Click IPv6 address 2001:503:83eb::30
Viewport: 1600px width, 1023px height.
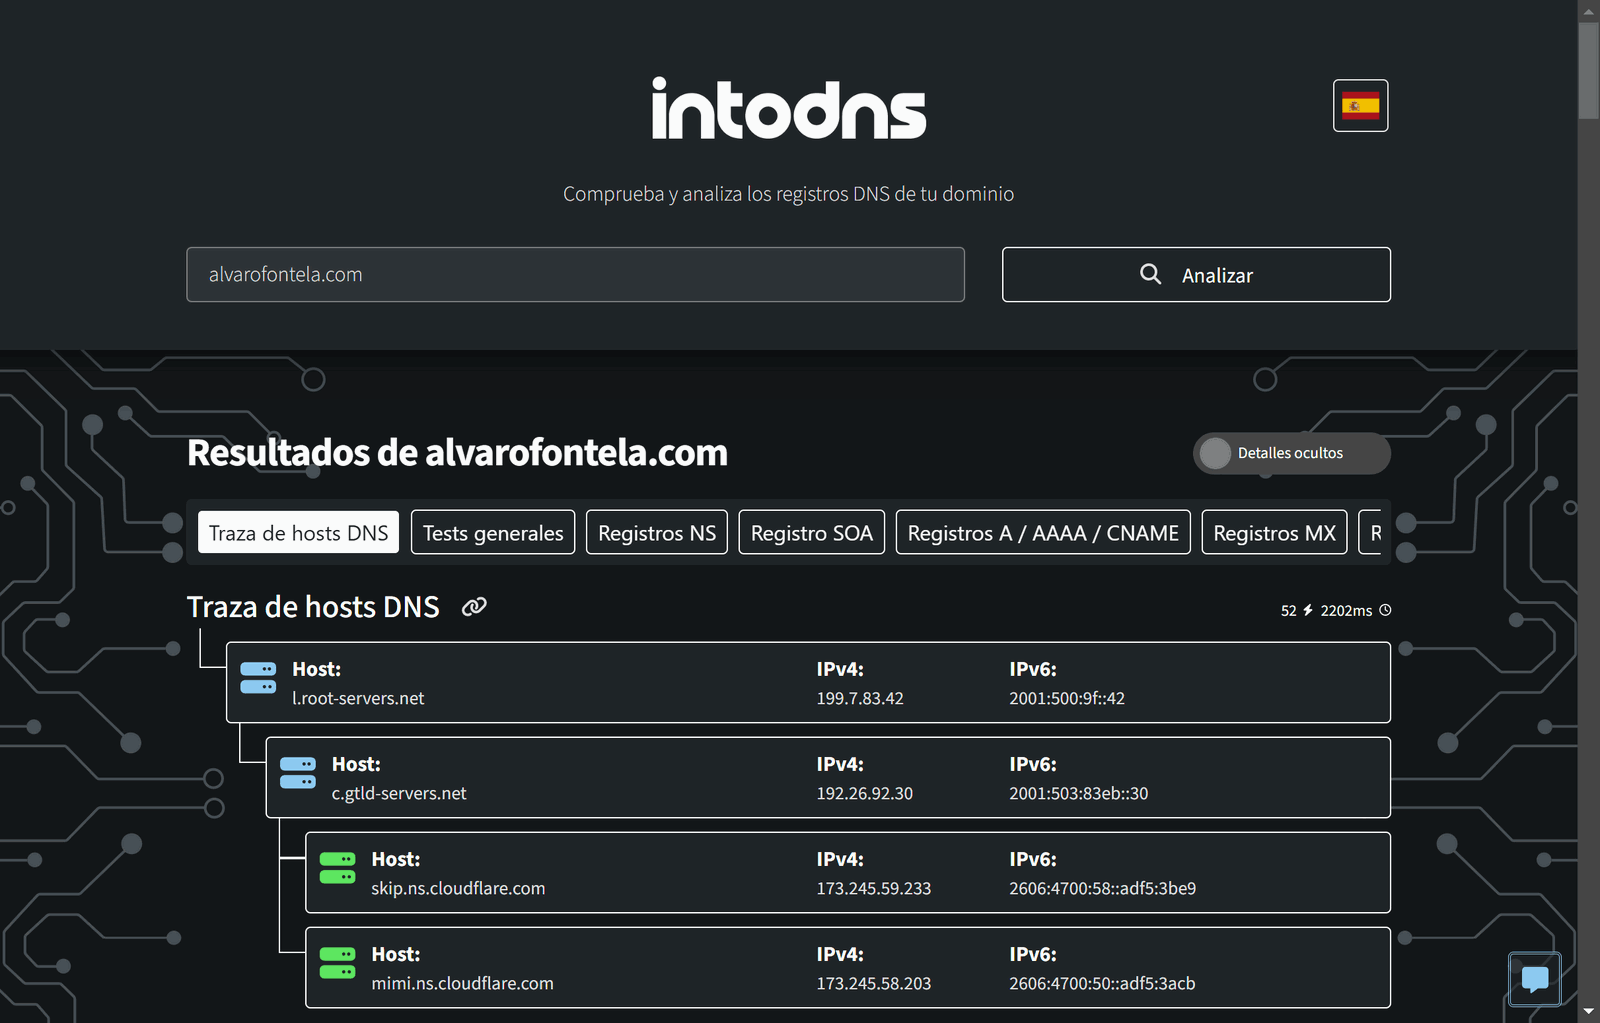[1079, 793]
